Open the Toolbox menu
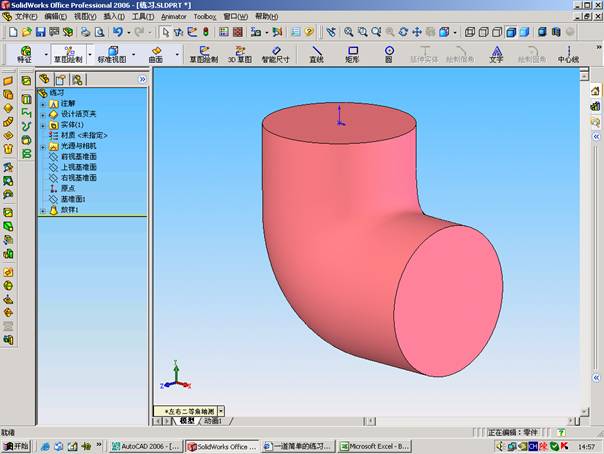The height and width of the screenshot is (454, 604). 205,17
